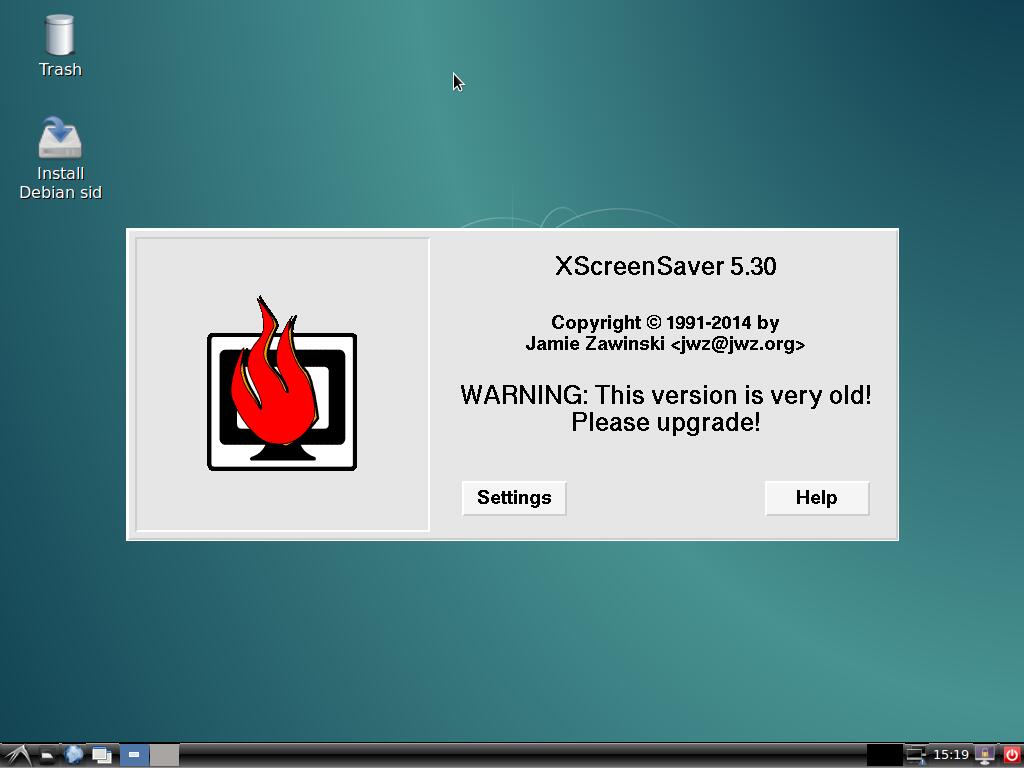The width and height of the screenshot is (1024, 768).
Task: Launch the file manager from the taskbar
Action: point(46,756)
